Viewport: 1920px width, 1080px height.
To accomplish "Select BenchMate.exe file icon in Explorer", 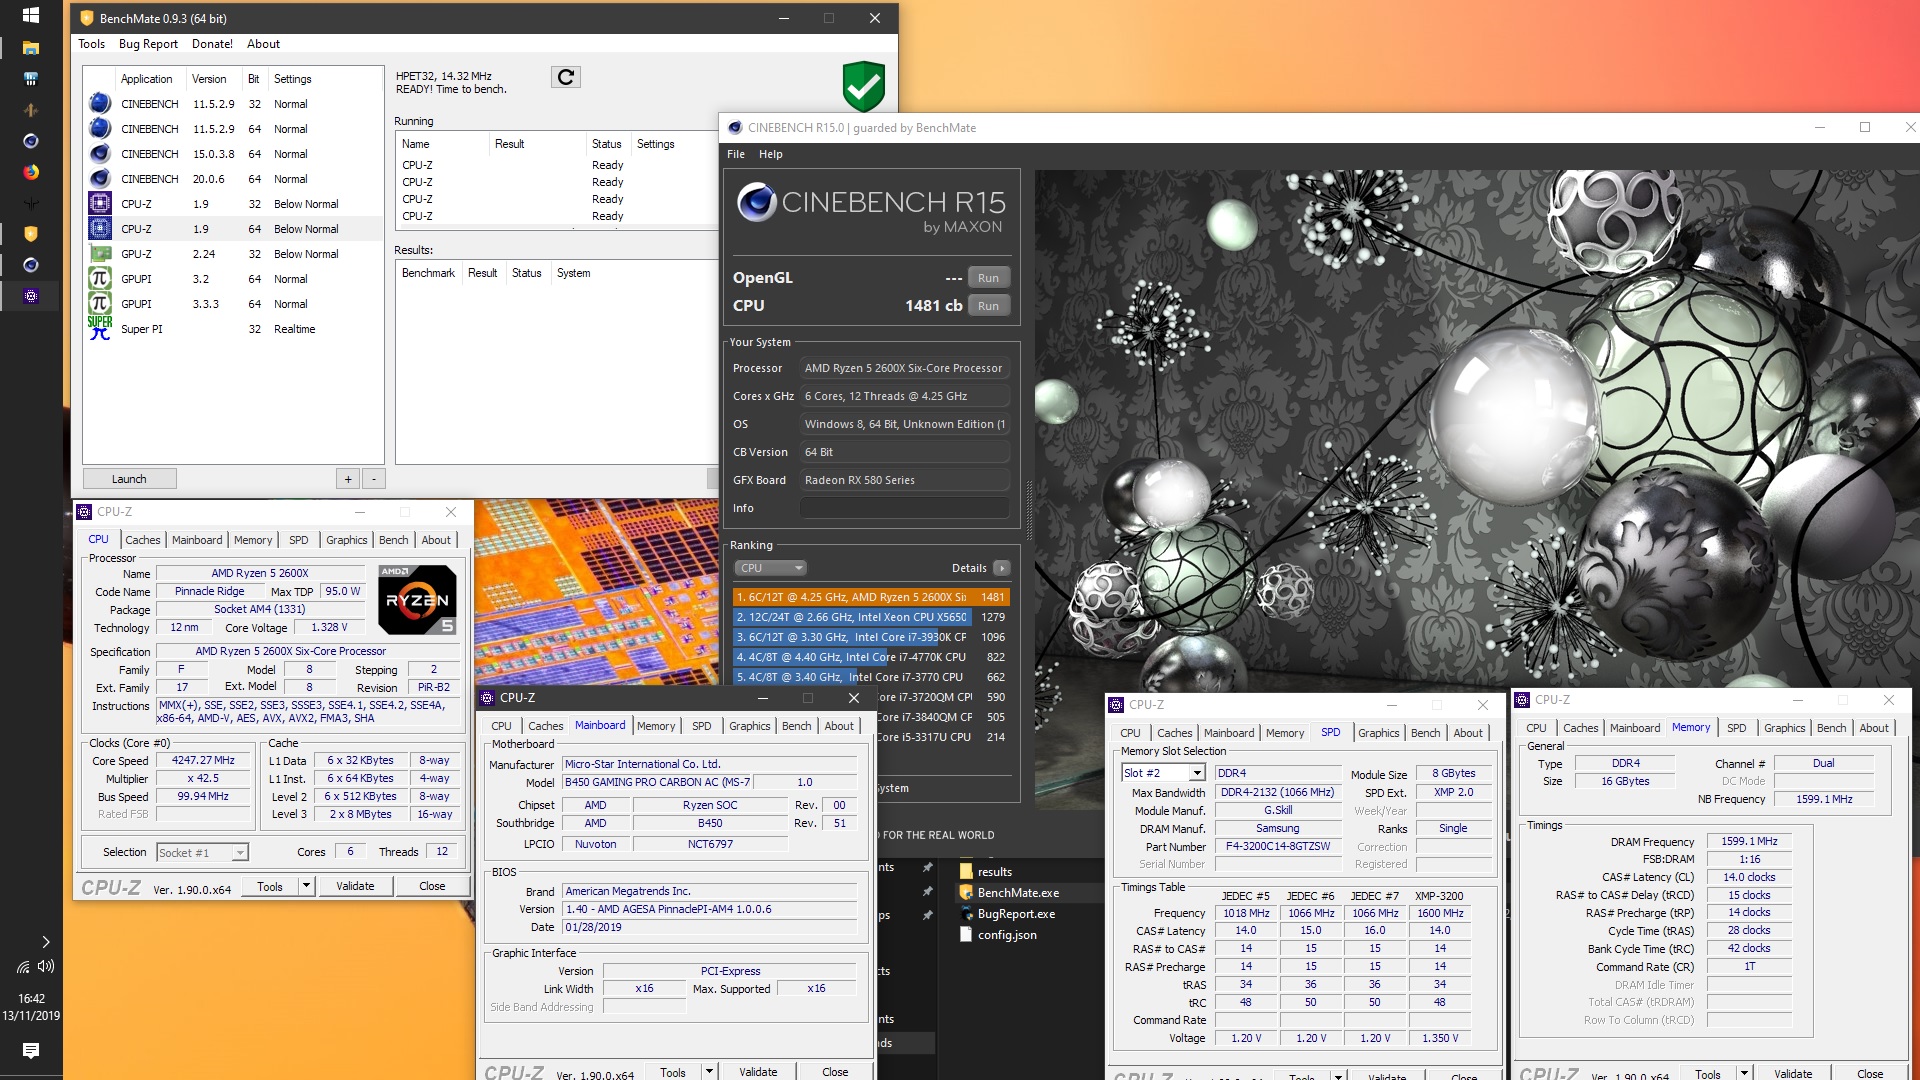I will click(966, 892).
